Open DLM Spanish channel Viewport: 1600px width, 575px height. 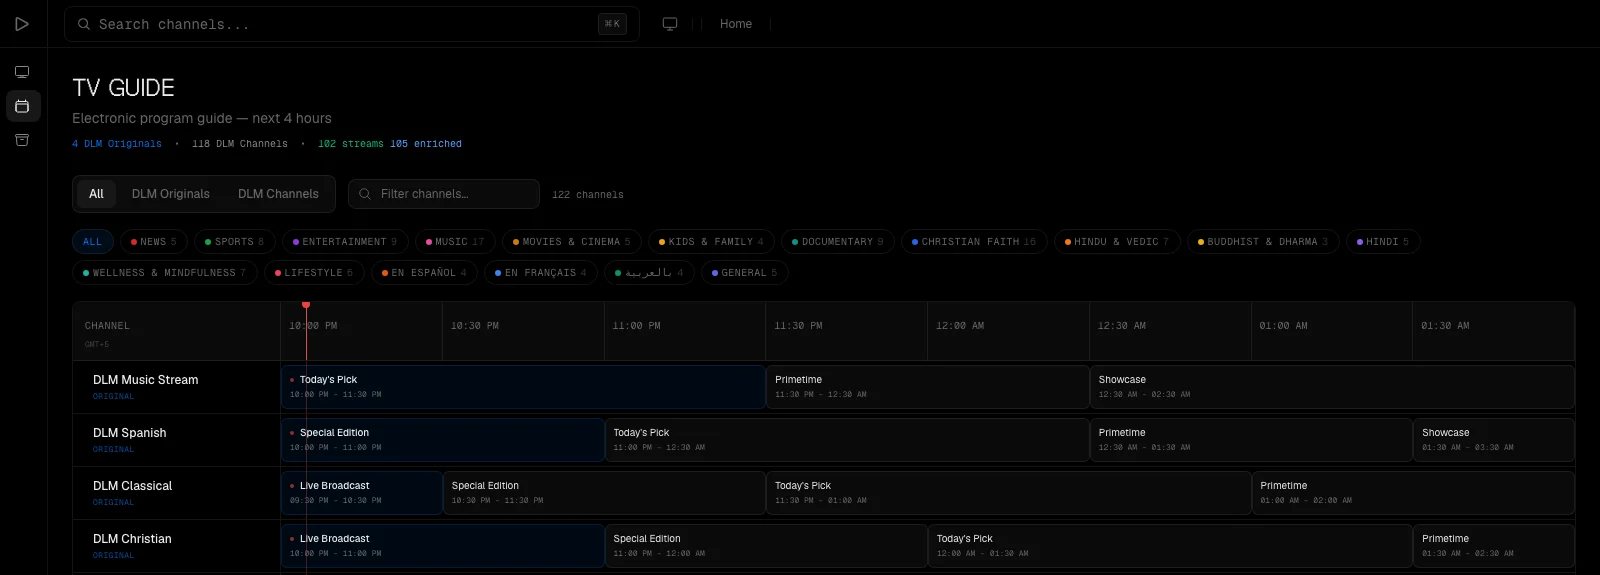pyautogui.click(x=130, y=433)
